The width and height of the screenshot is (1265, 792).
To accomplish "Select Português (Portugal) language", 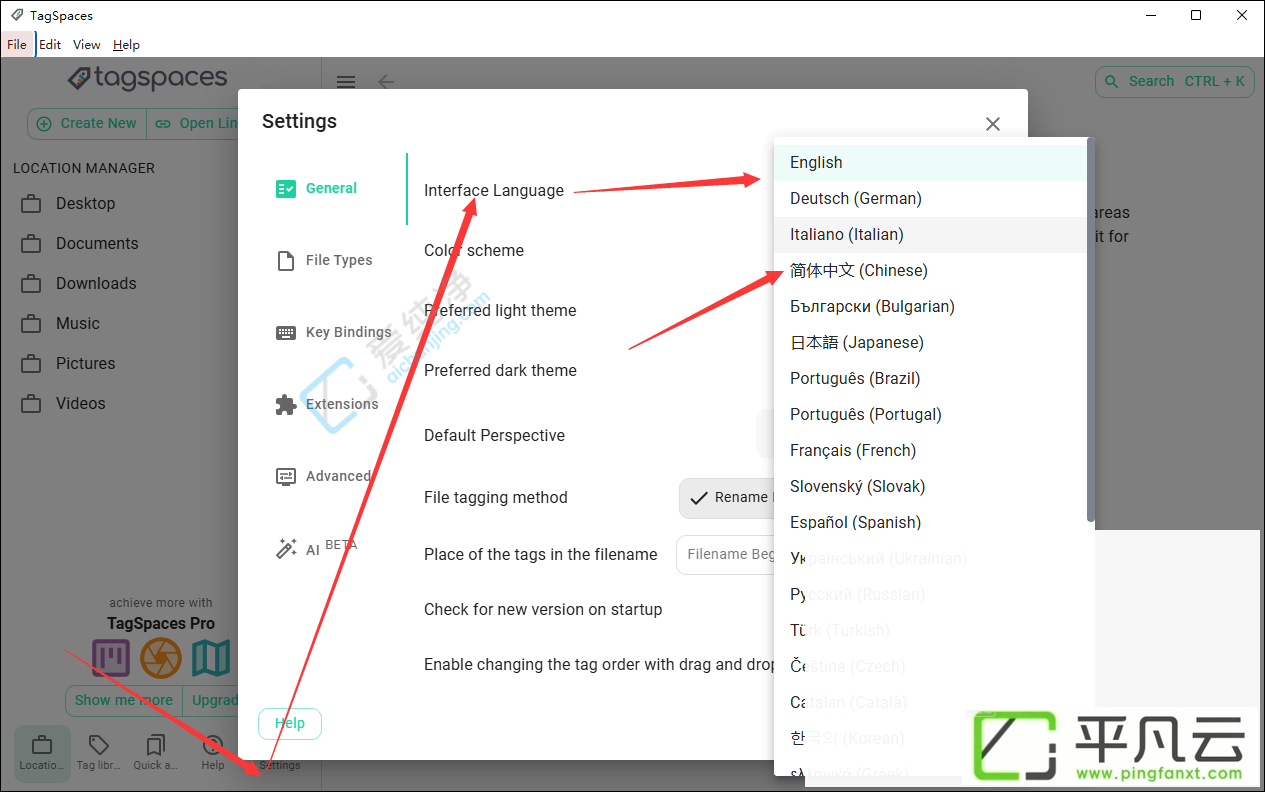I will pyautogui.click(x=930, y=414).
